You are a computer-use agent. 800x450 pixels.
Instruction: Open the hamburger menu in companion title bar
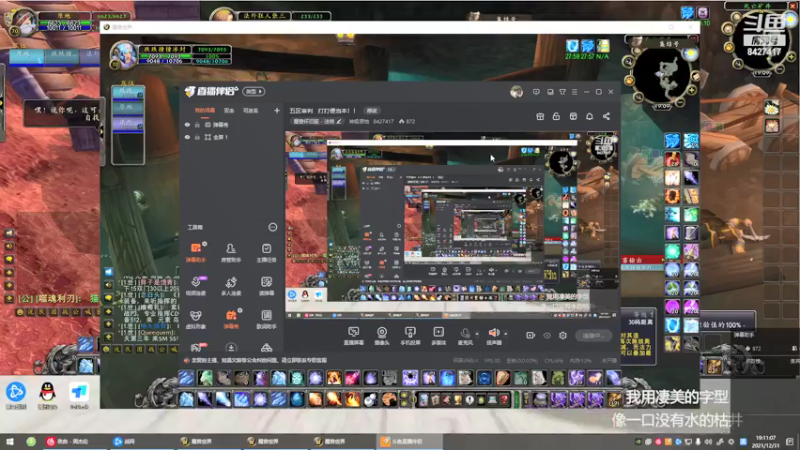click(x=574, y=92)
